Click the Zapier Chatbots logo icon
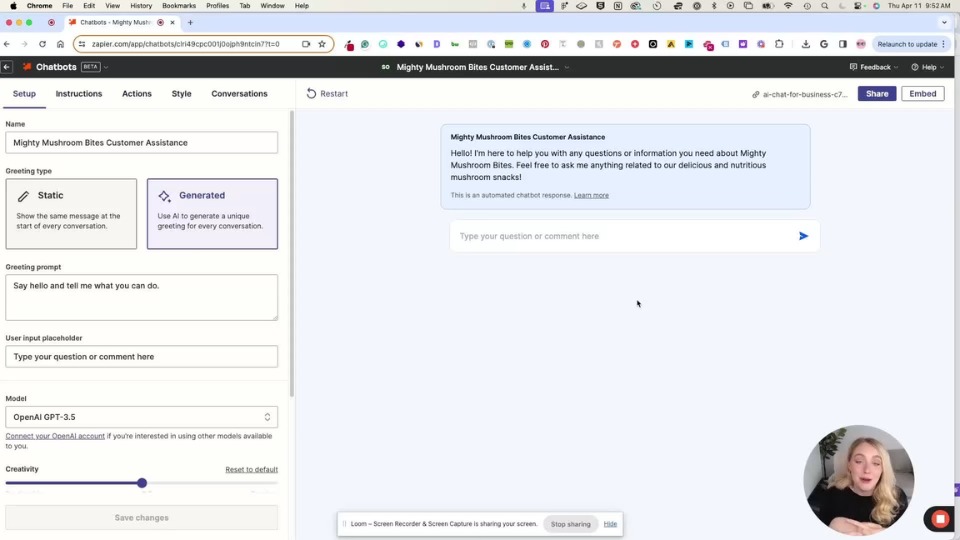960x540 pixels. coord(27,67)
